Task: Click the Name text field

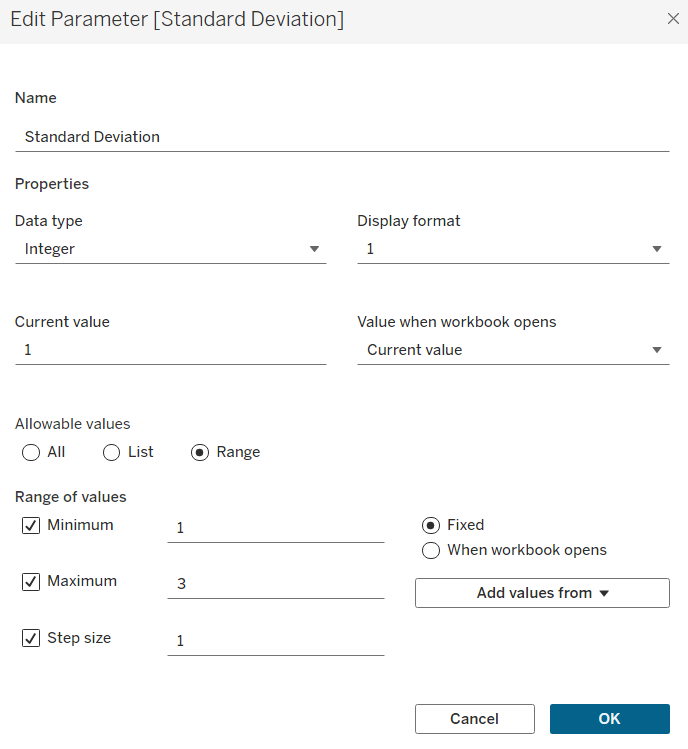Action: [341, 137]
